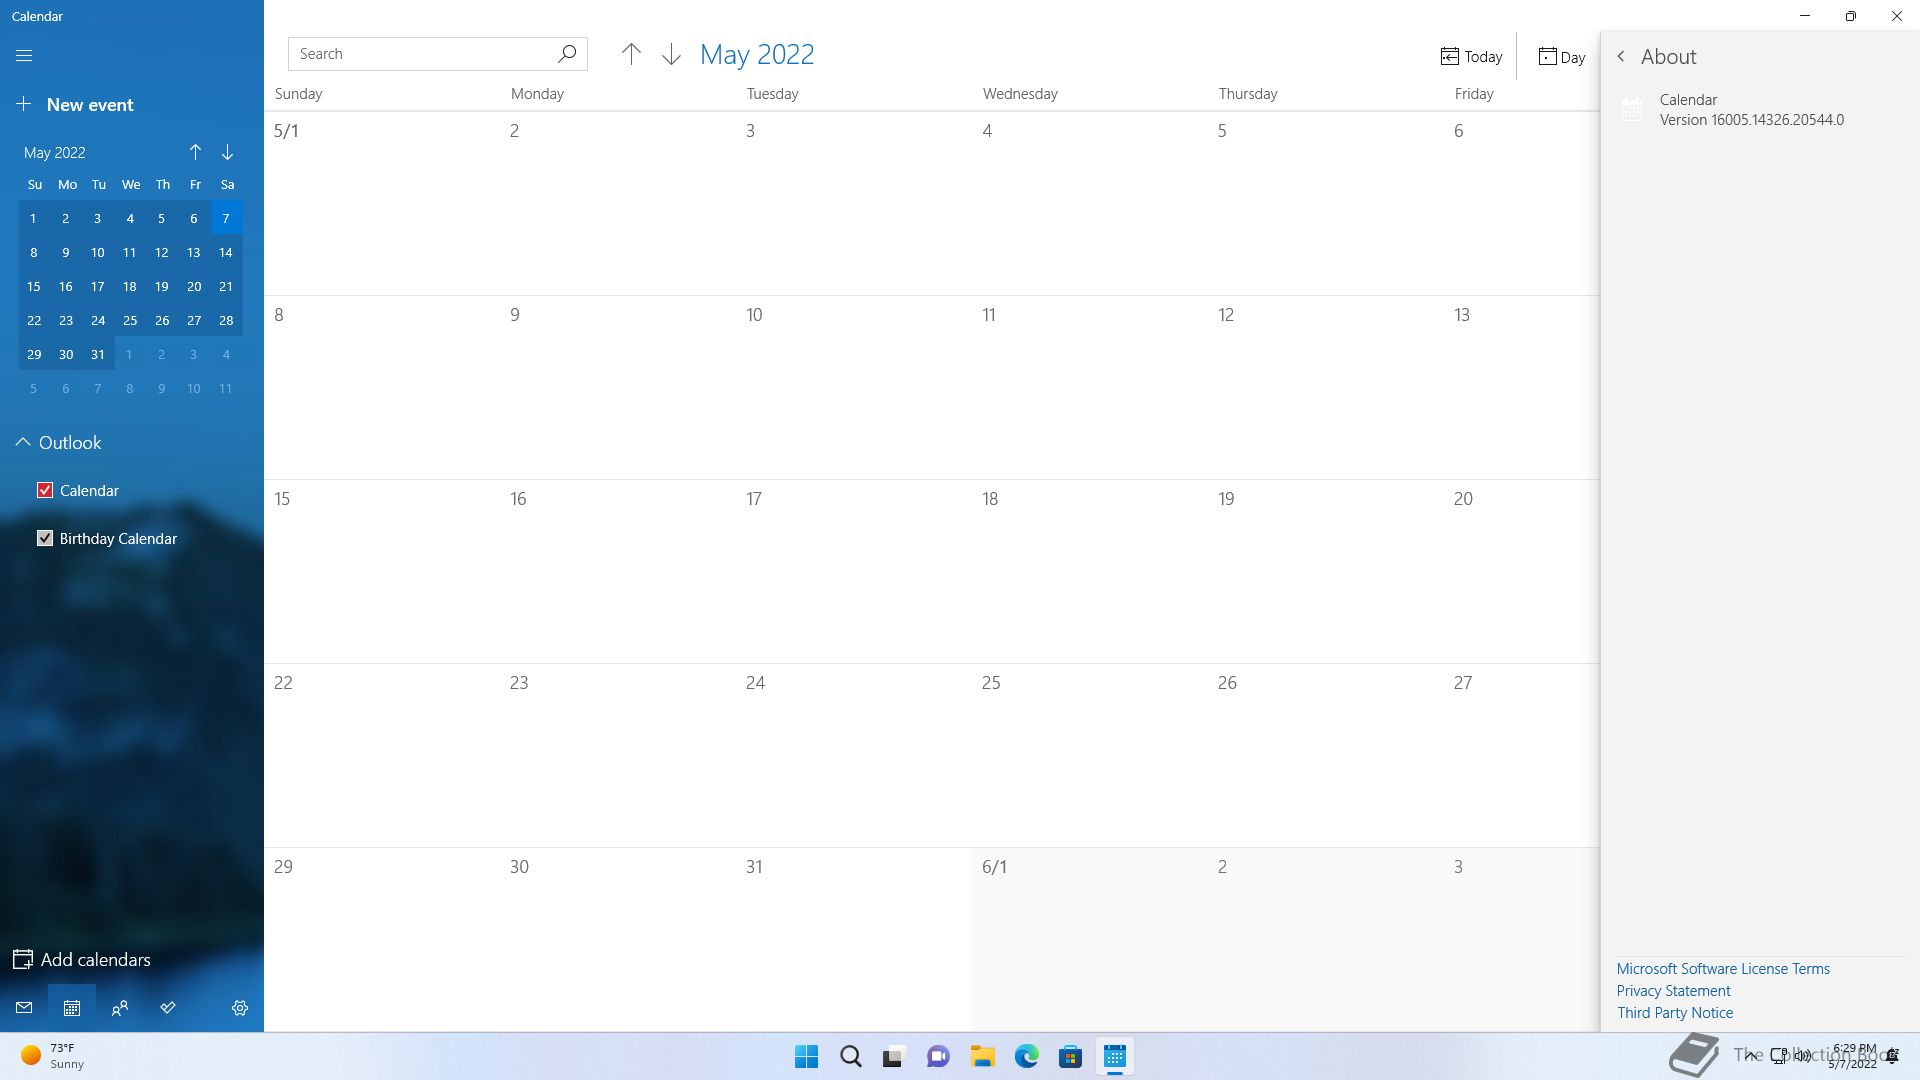1920x1080 pixels.
Task: Open Microsoft Software License Terms link
Action: (1723, 969)
